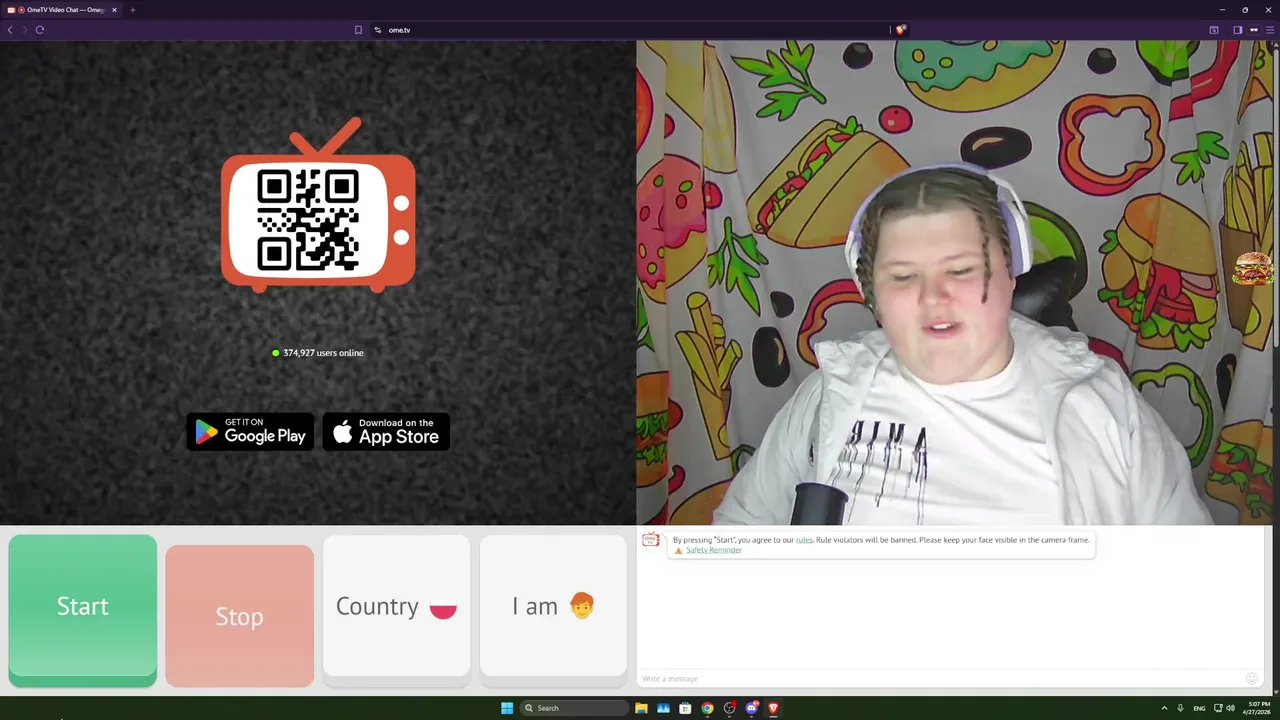
Task: Open the Download on the App Store badge
Action: [386, 432]
